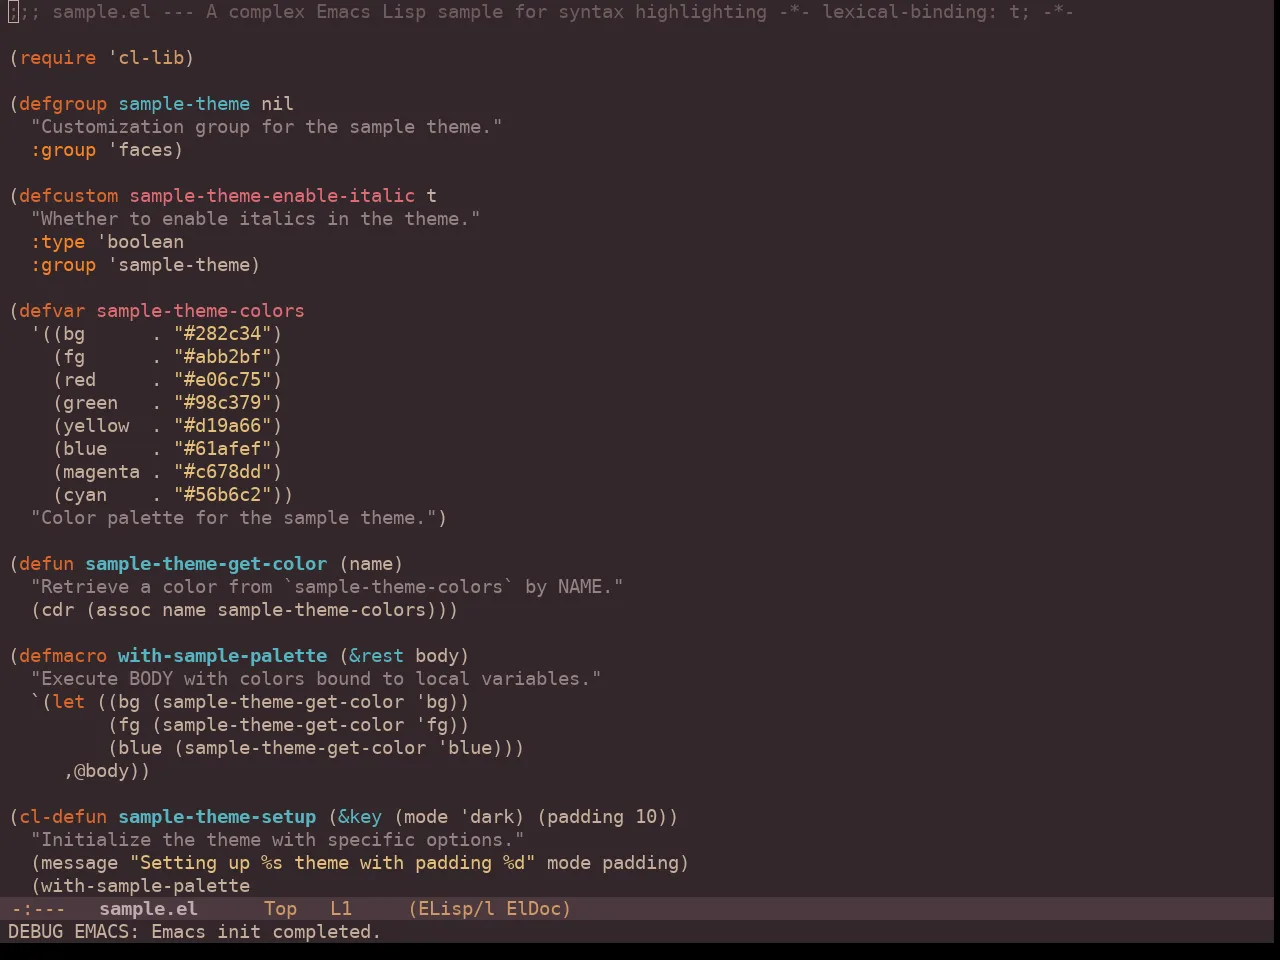Click ',@body' splice expression
Viewport: 1280px width, 960px height.
[x=101, y=771]
